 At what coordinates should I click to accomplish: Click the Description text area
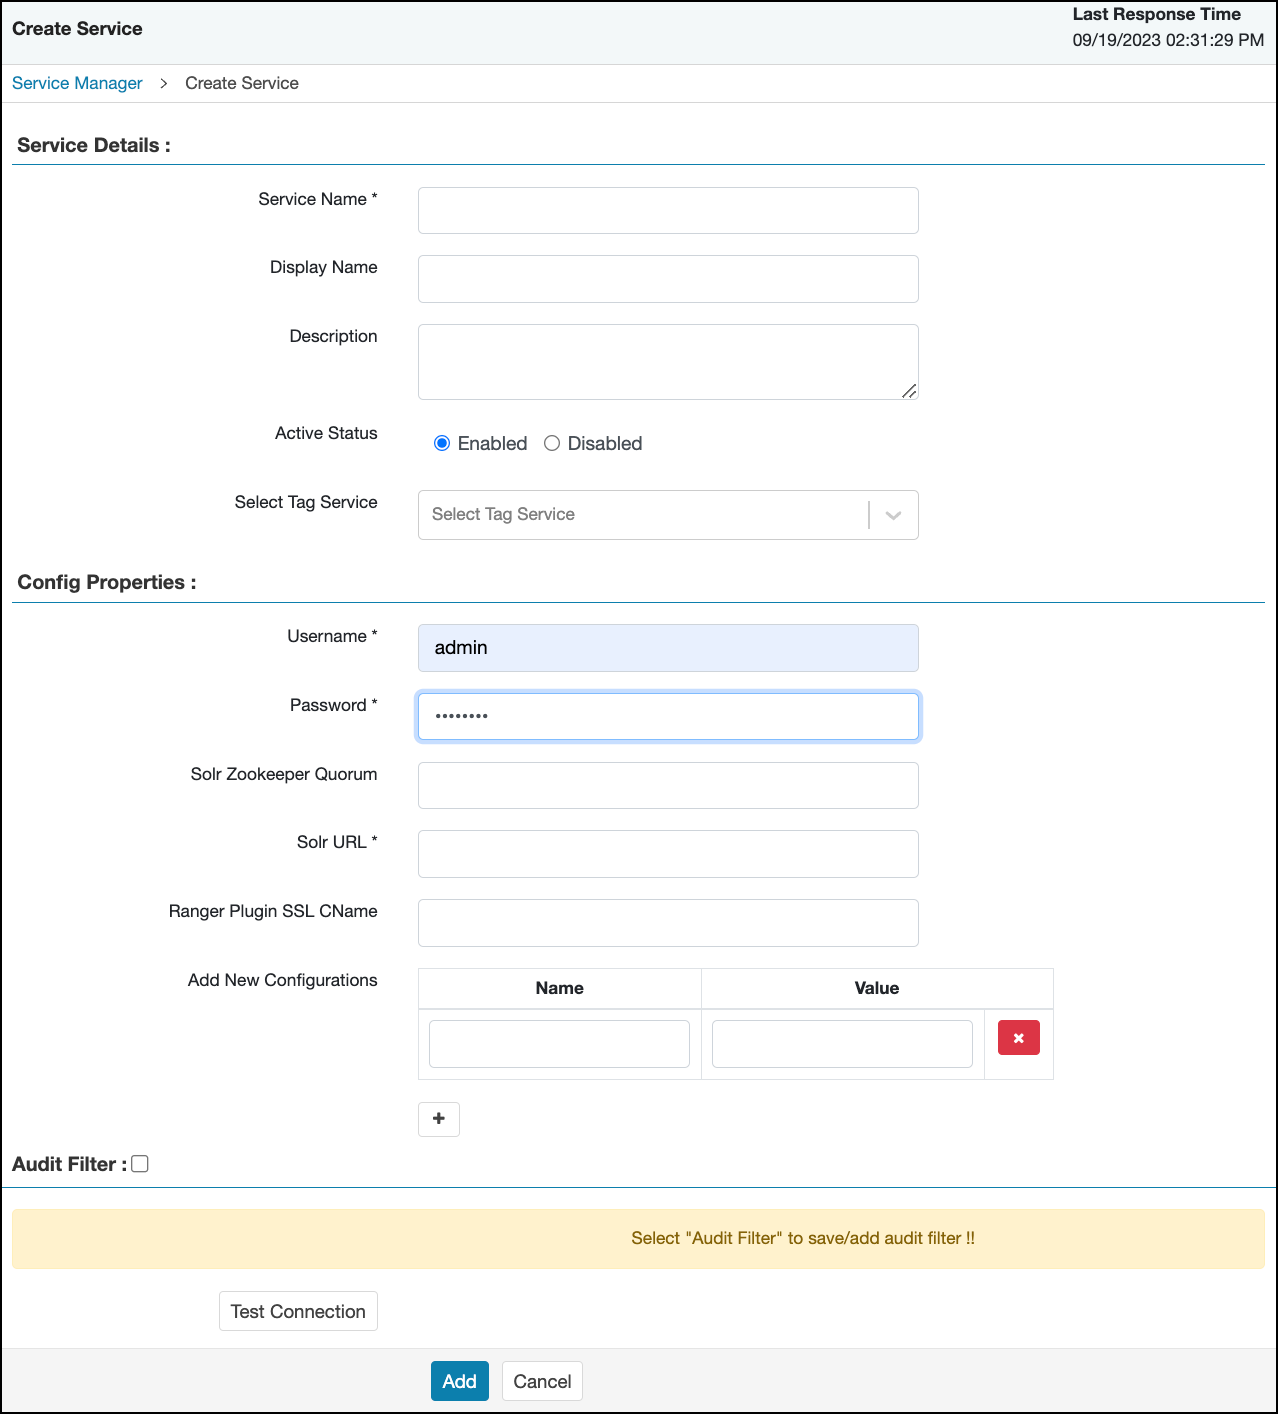pyautogui.click(x=667, y=361)
